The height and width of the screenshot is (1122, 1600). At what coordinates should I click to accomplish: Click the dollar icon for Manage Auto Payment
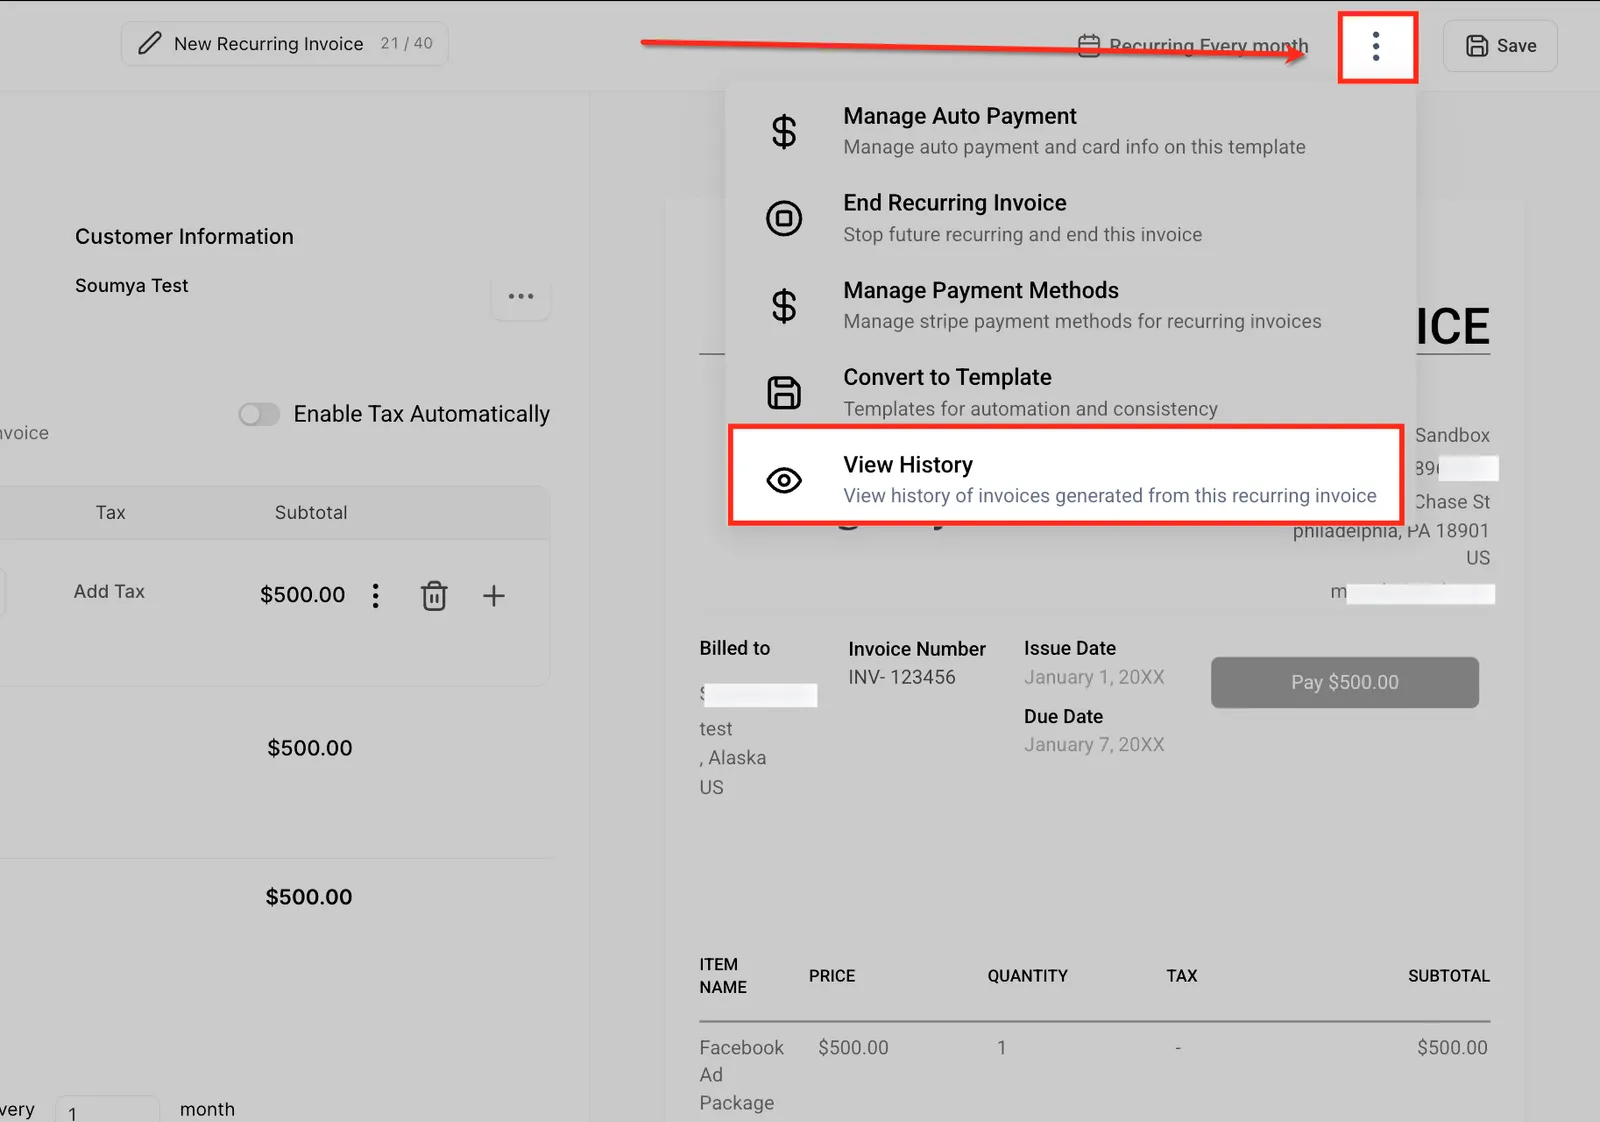(x=784, y=131)
